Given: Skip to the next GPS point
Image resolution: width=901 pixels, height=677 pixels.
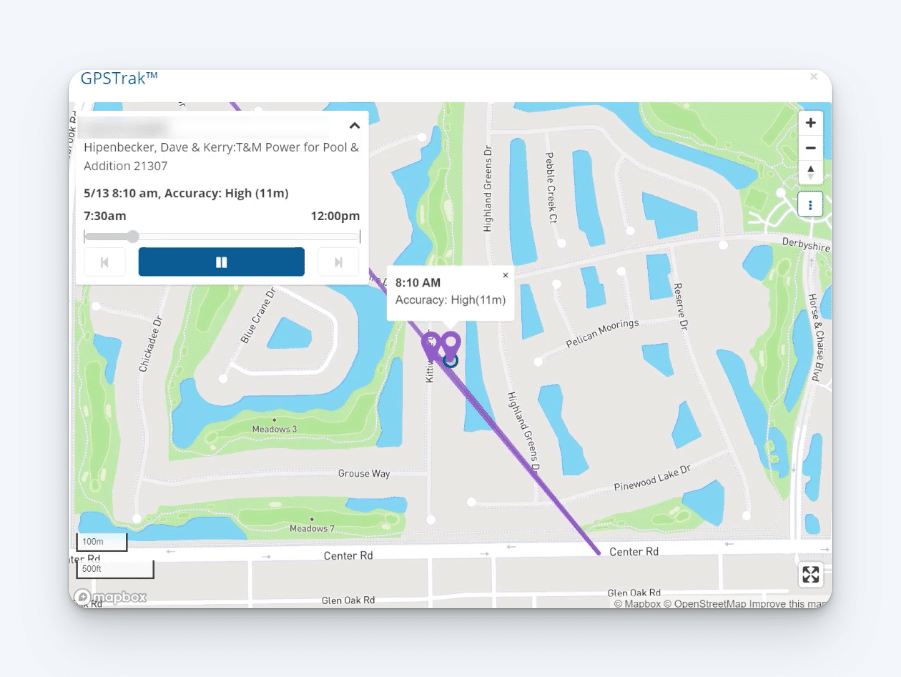Looking at the screenshot, I should [338, 262].
